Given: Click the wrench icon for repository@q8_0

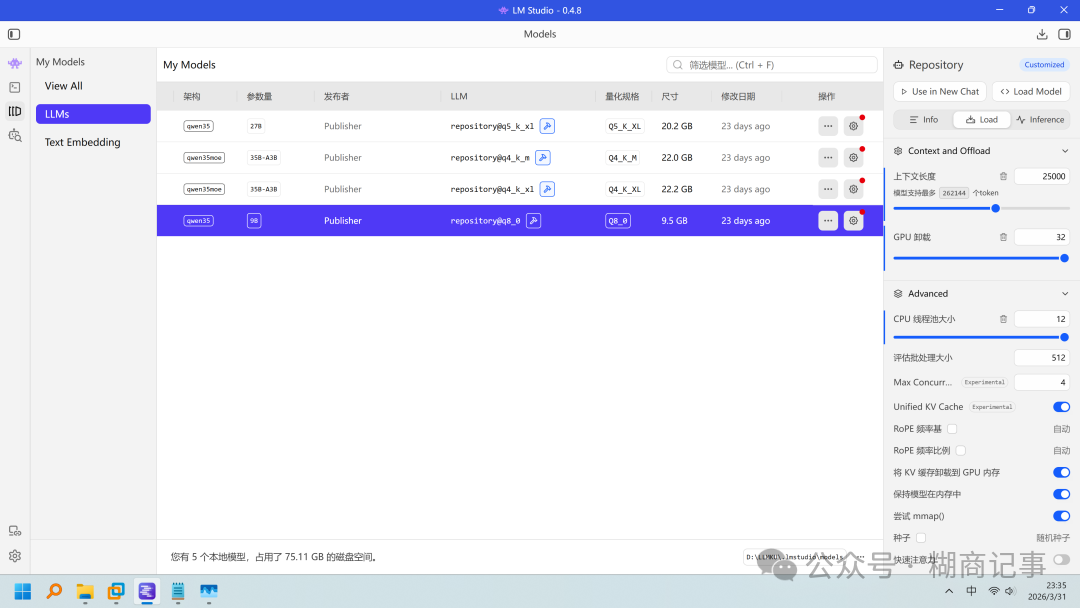Looking at the screenshot, I should [x=533, y=220].
